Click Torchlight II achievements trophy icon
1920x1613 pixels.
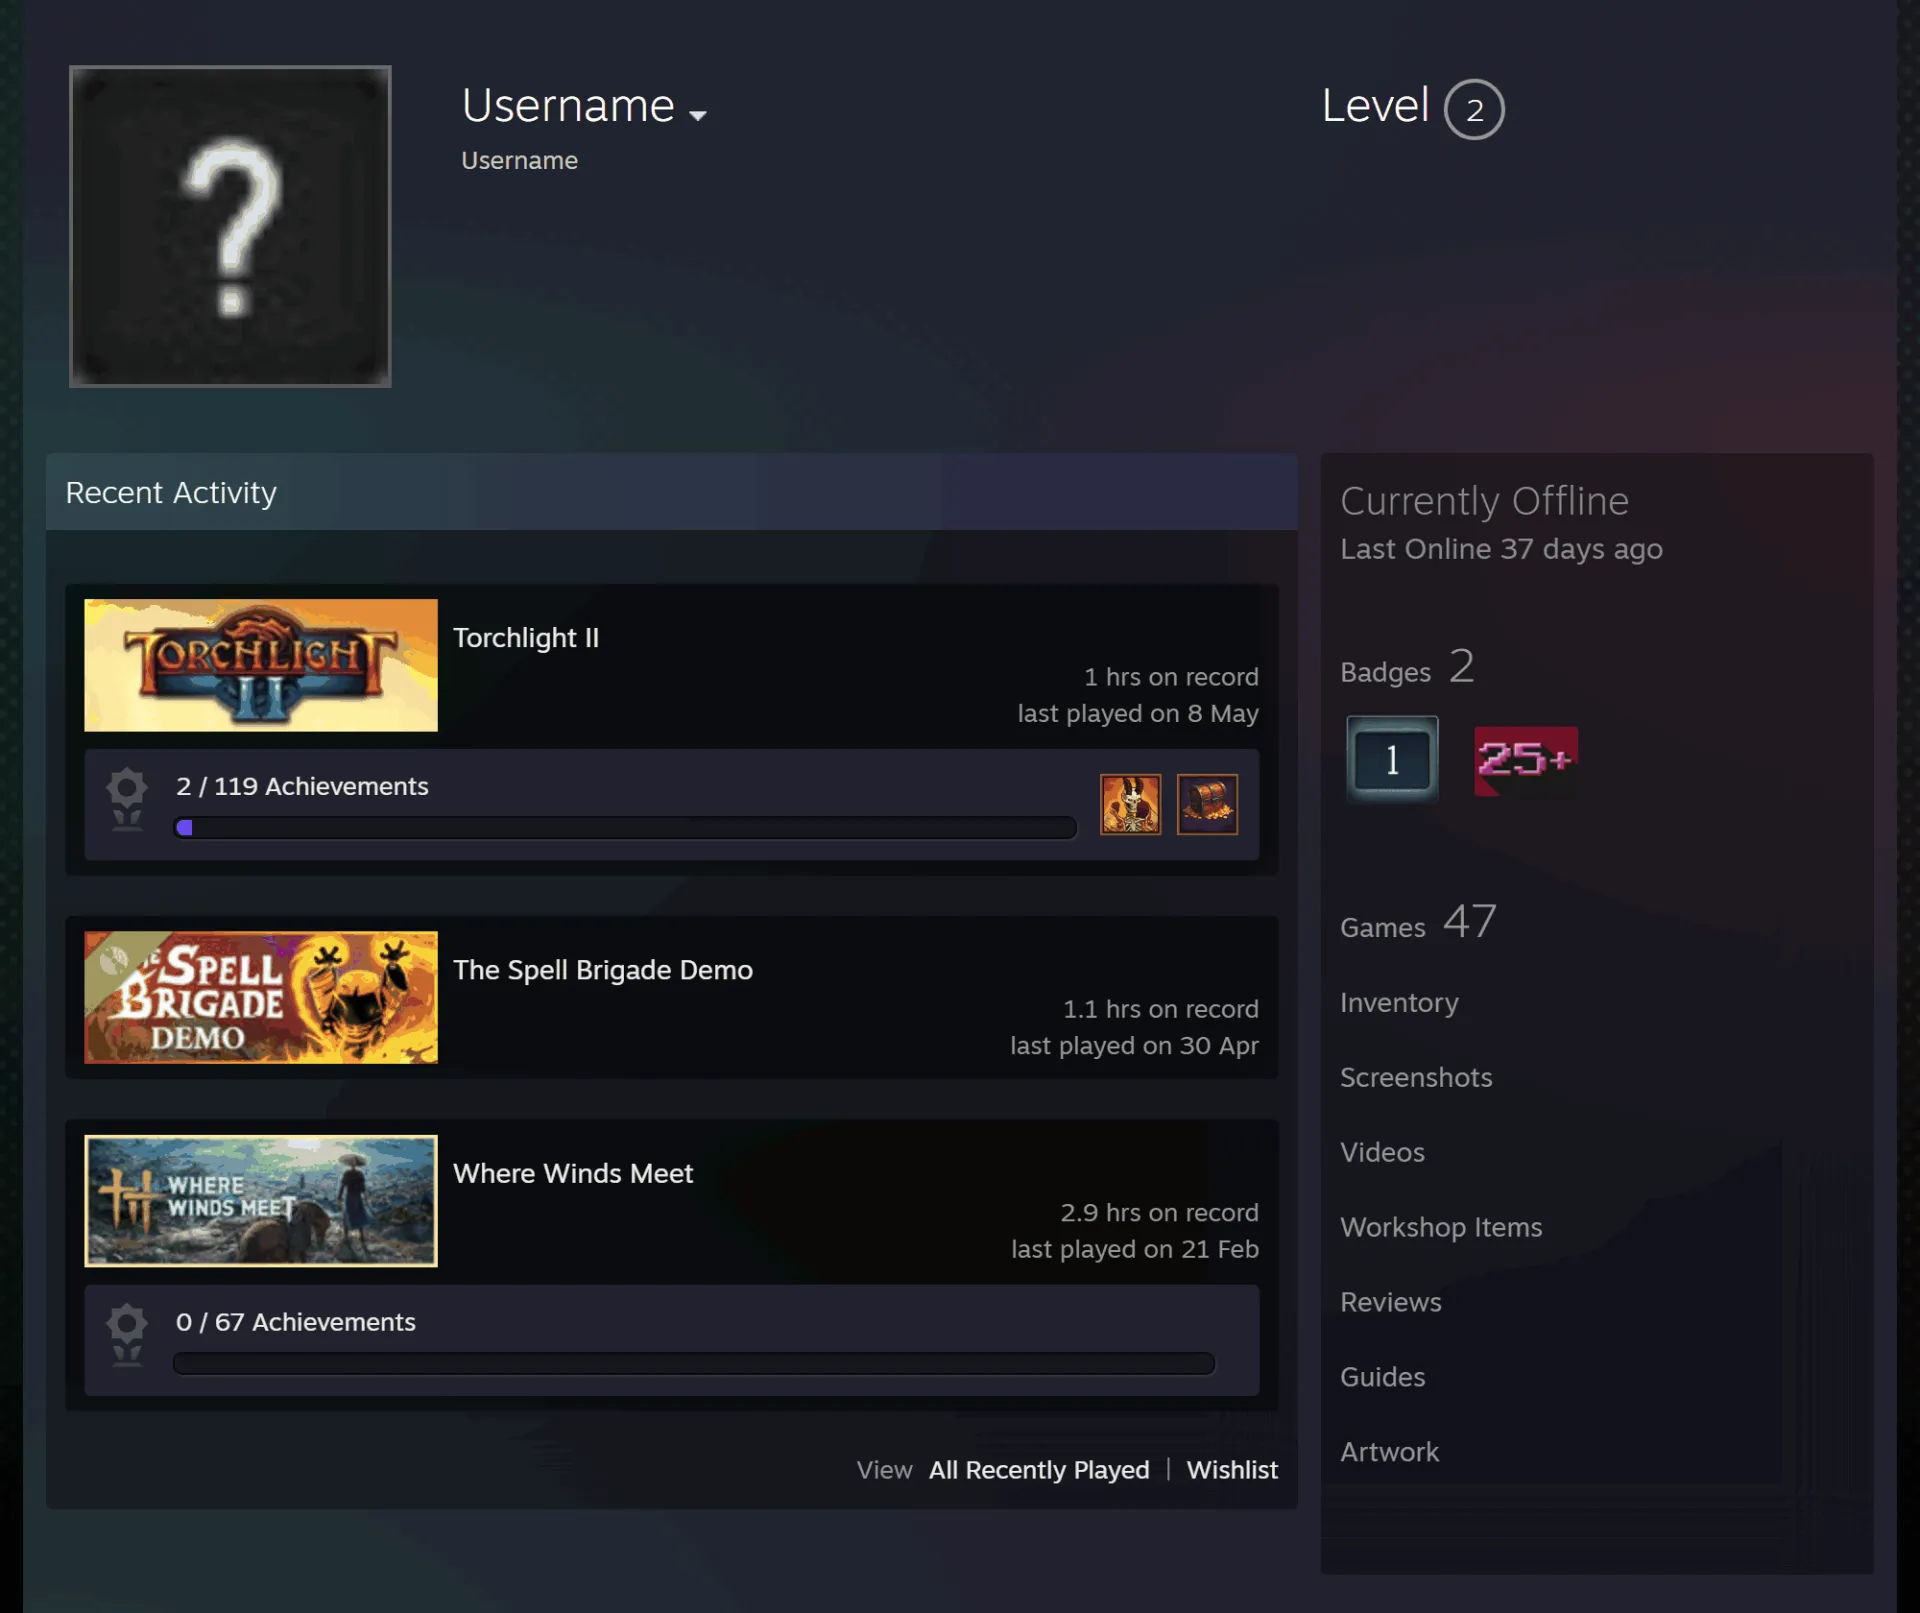pyautogui.click(x=127, y=799)
